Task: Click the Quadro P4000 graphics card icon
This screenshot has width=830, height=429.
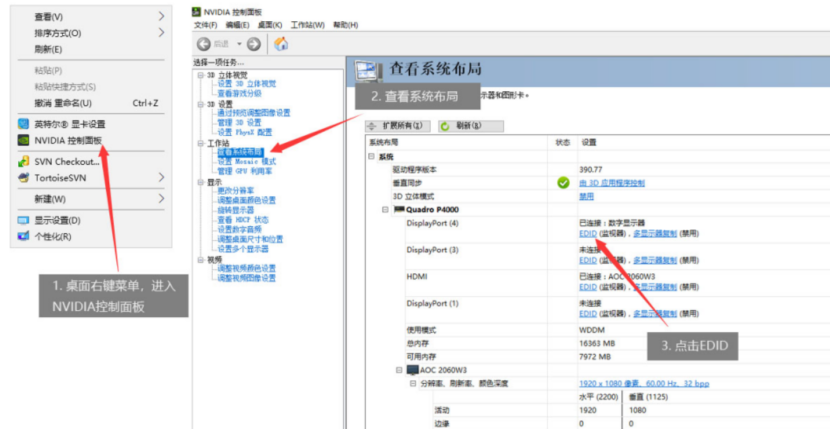Action: [x=399, y=210]
